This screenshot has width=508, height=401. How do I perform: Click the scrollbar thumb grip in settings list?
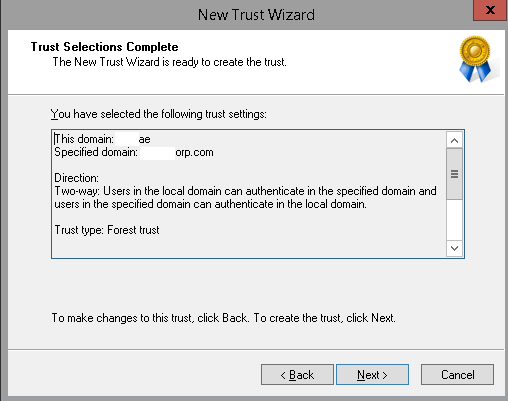[x=454, y=174]
